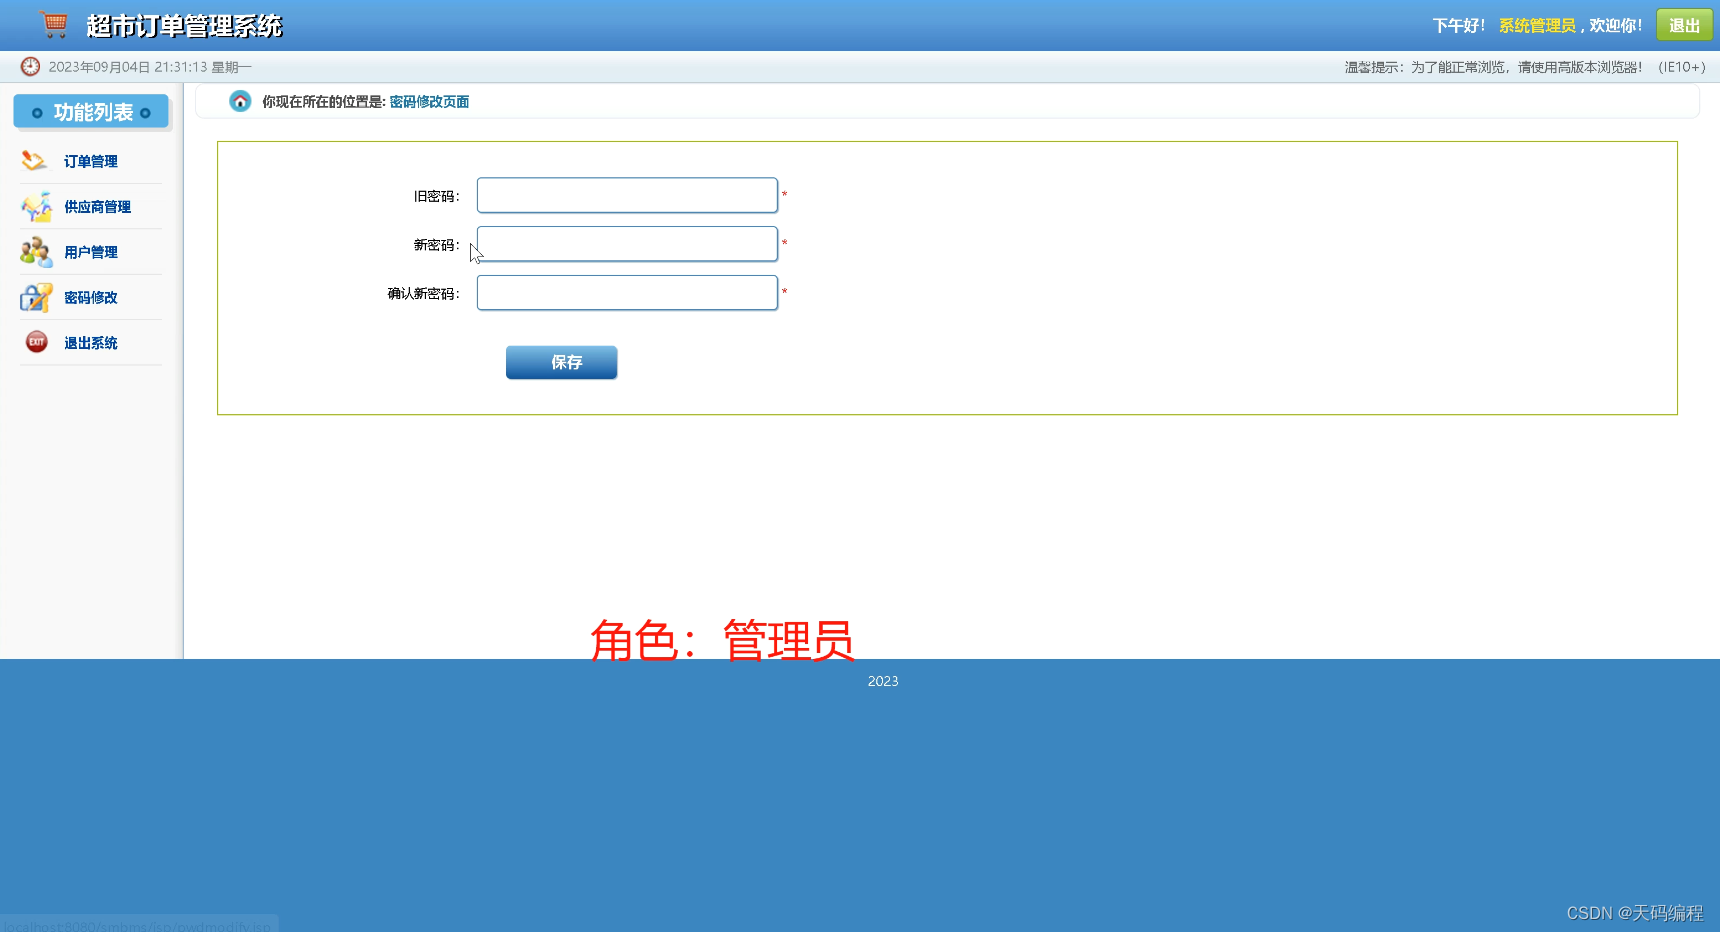Image resolution: width=1720 pixels, height=932 pixels.
Task: Click the 超市订单管理系统 title
Action: 184,26
